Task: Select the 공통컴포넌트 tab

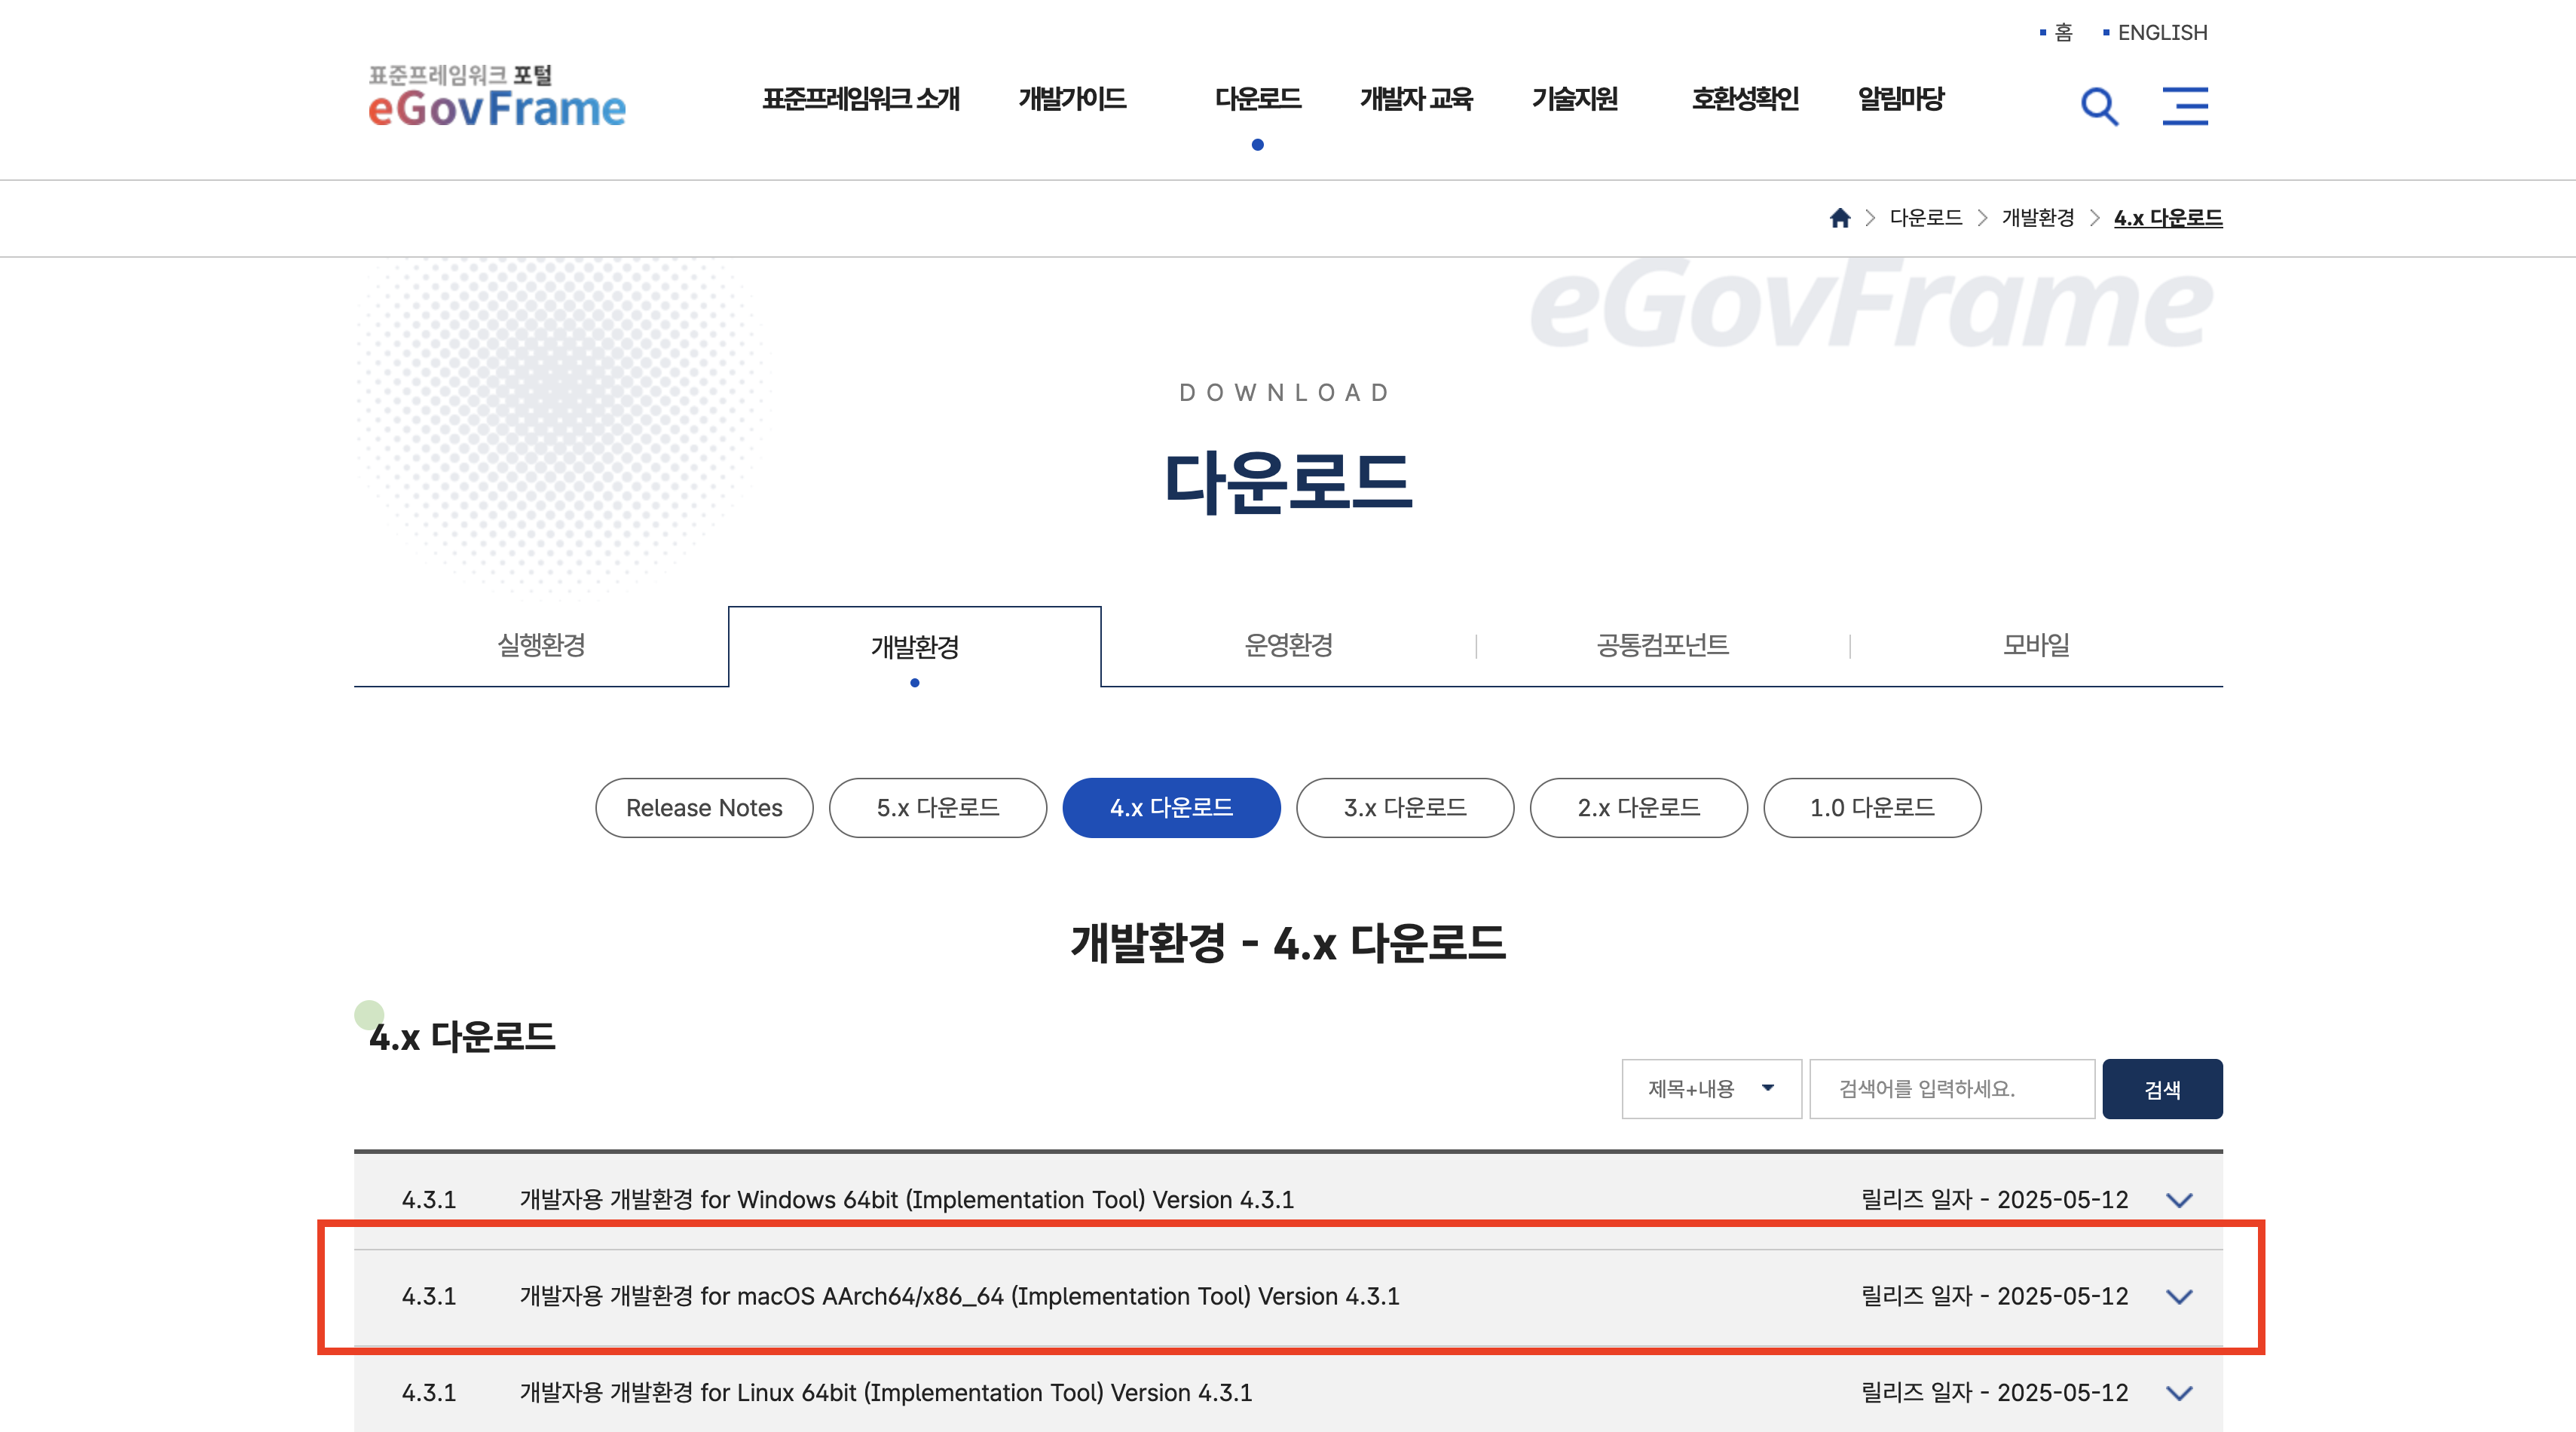Action: coord(1662,645)
